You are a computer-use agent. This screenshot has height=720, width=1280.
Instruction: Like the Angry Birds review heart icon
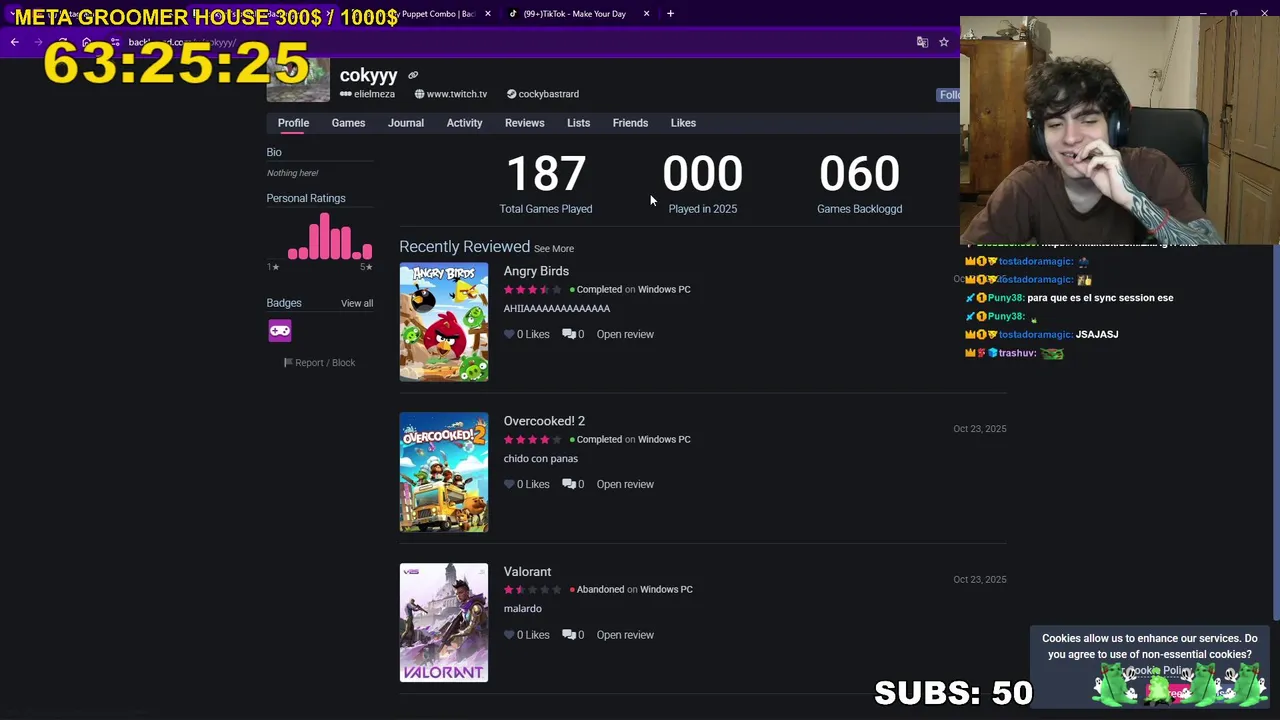point(509,335)
